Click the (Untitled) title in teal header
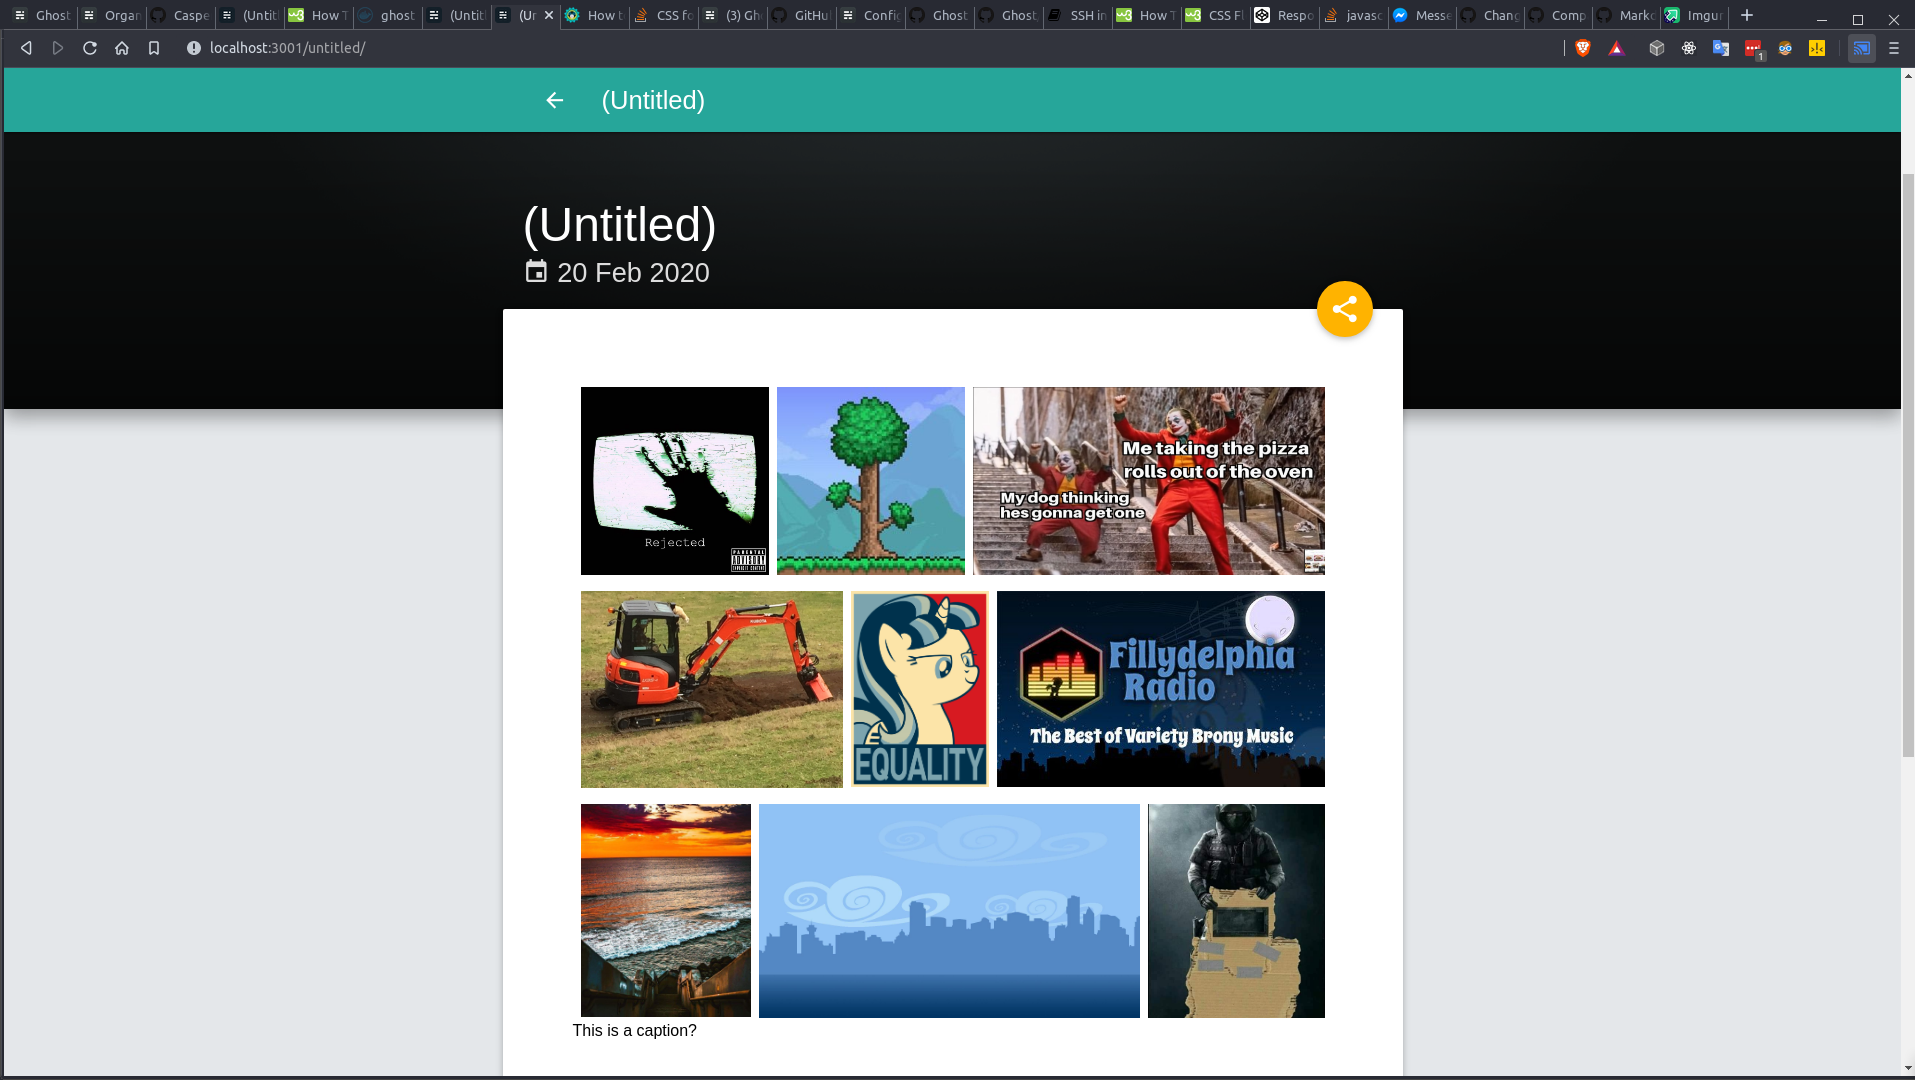The width and height of the screenshot is (1915, 1080). [x=653, y=100]
